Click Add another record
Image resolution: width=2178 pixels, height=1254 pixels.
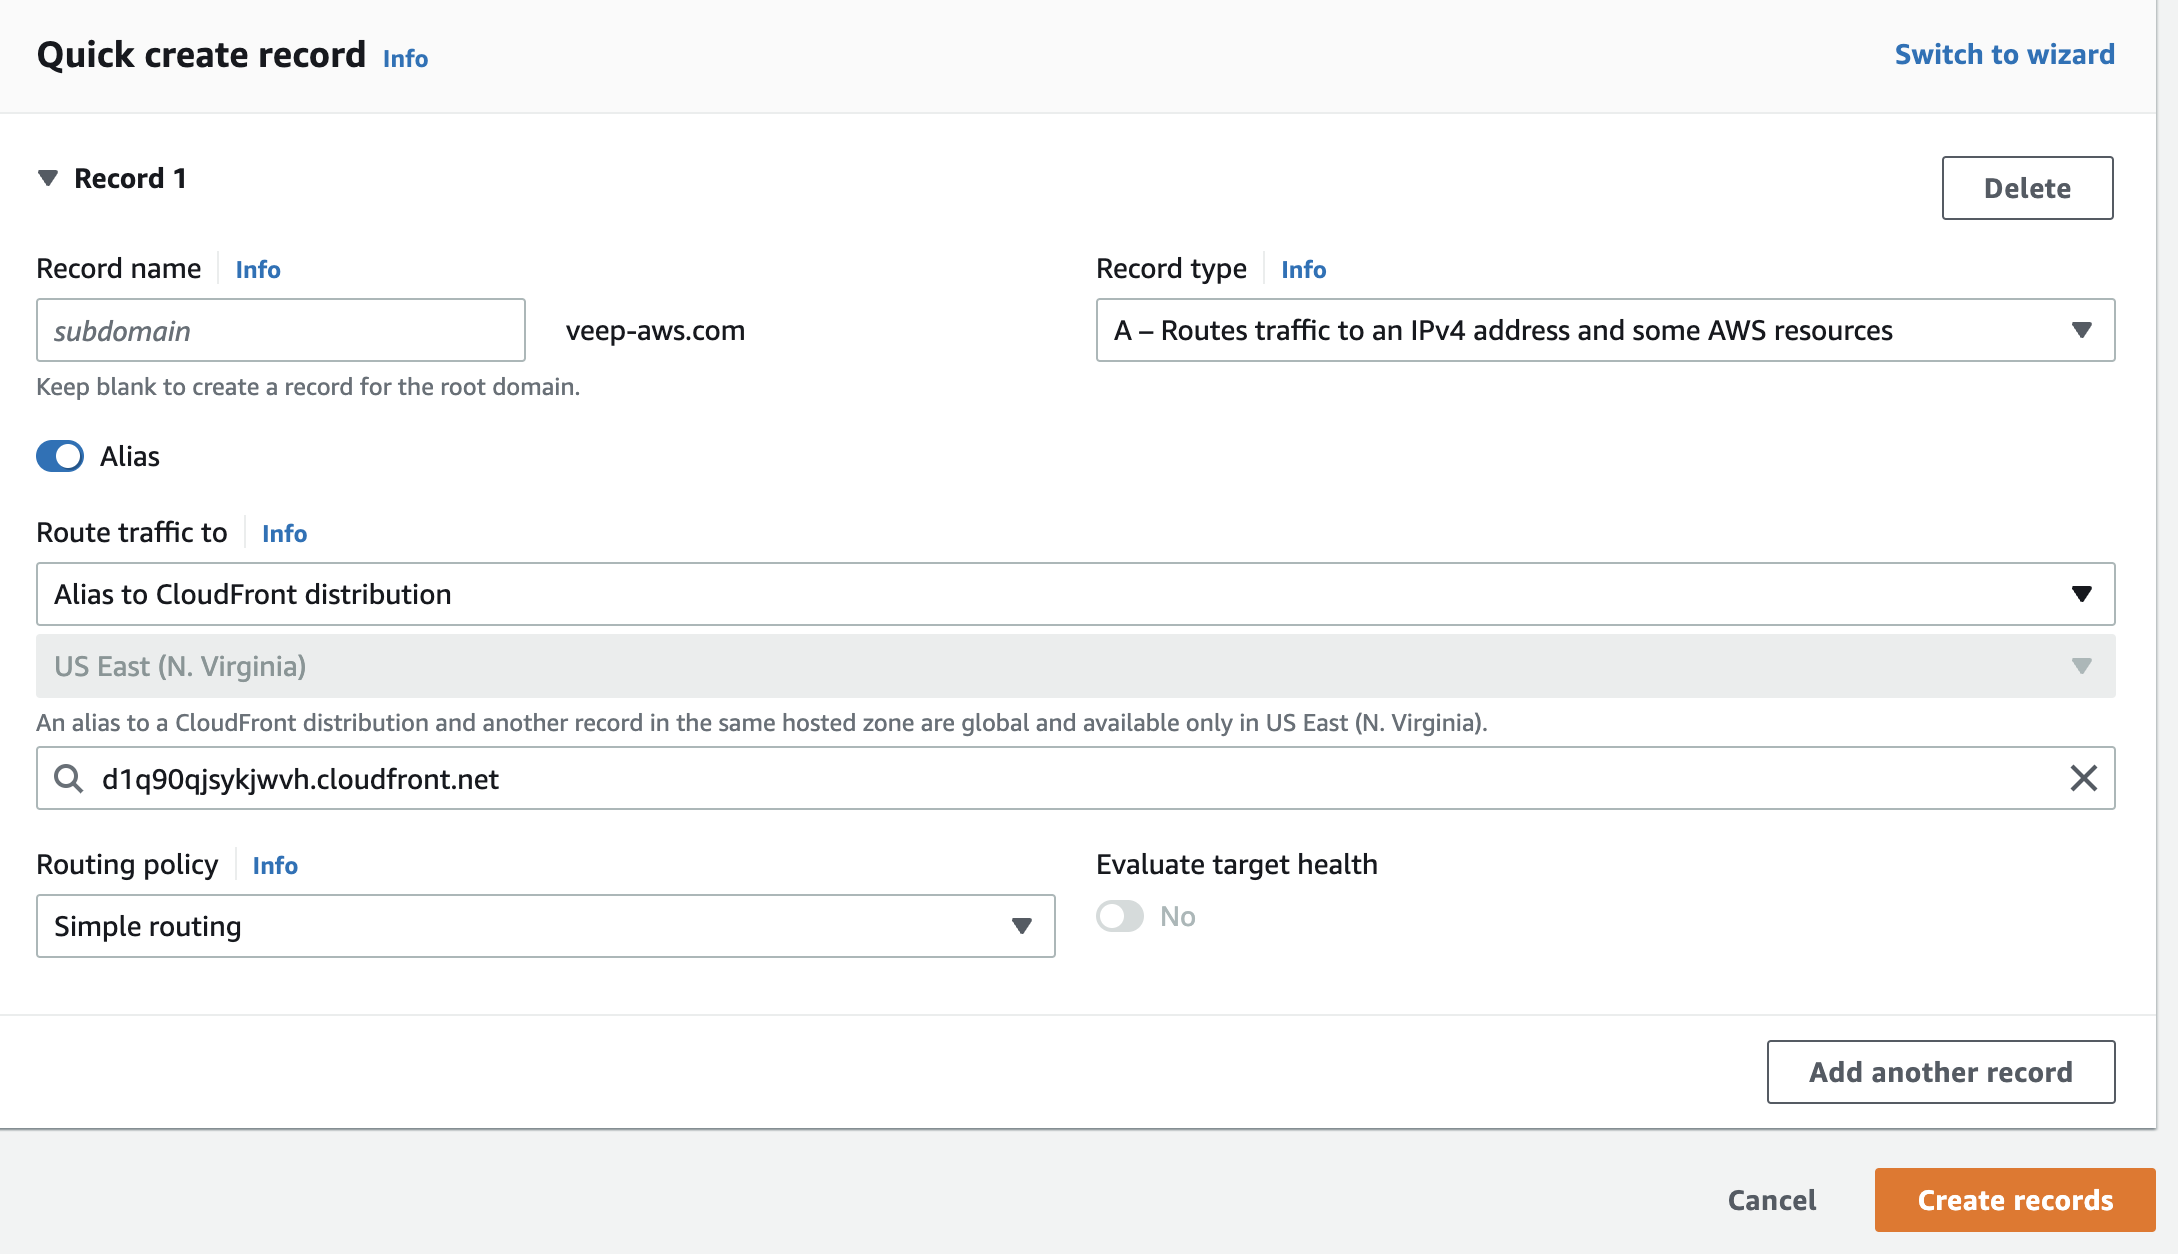click(x=1940, y=1071)
